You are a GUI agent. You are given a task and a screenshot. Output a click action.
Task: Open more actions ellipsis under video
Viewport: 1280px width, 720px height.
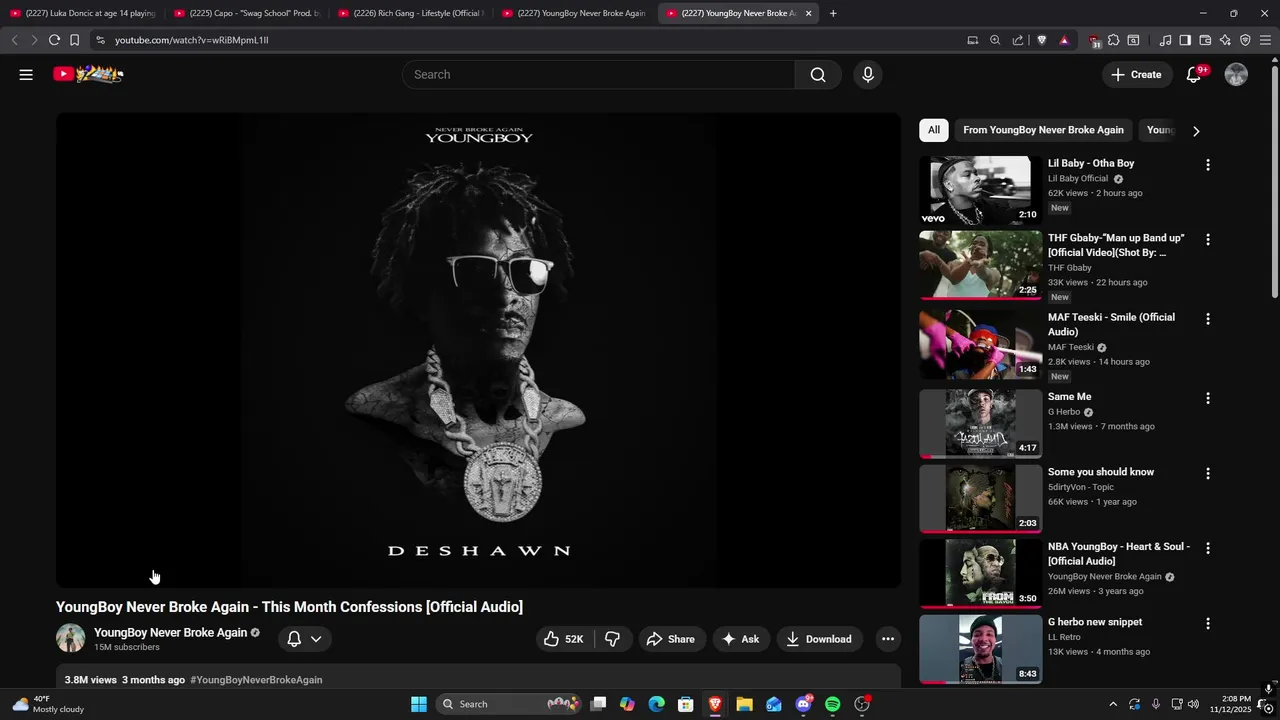pos(887,639)
